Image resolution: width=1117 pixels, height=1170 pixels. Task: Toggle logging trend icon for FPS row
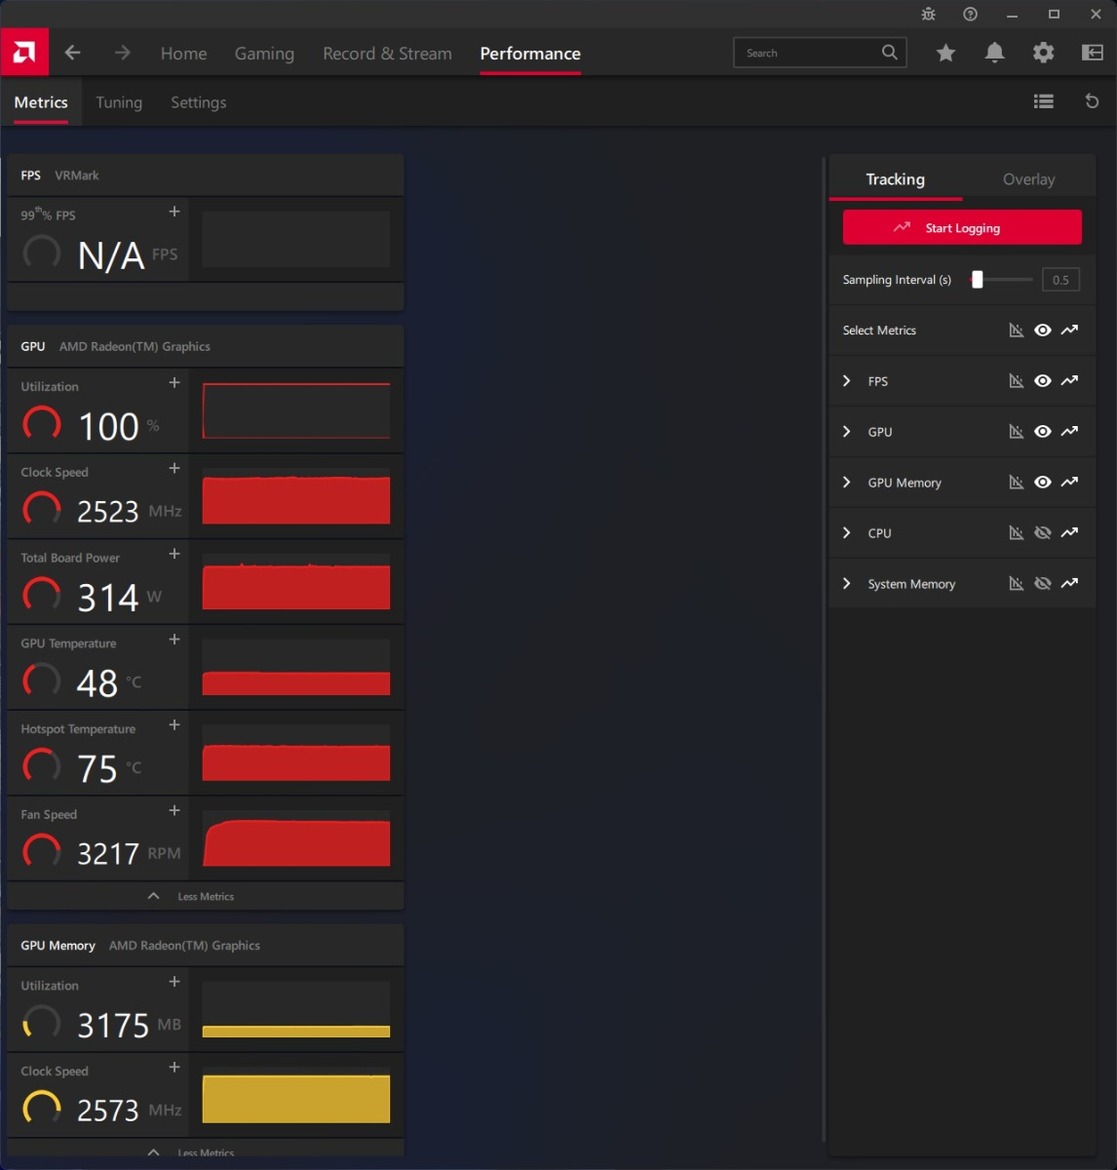click(1069, 381)
